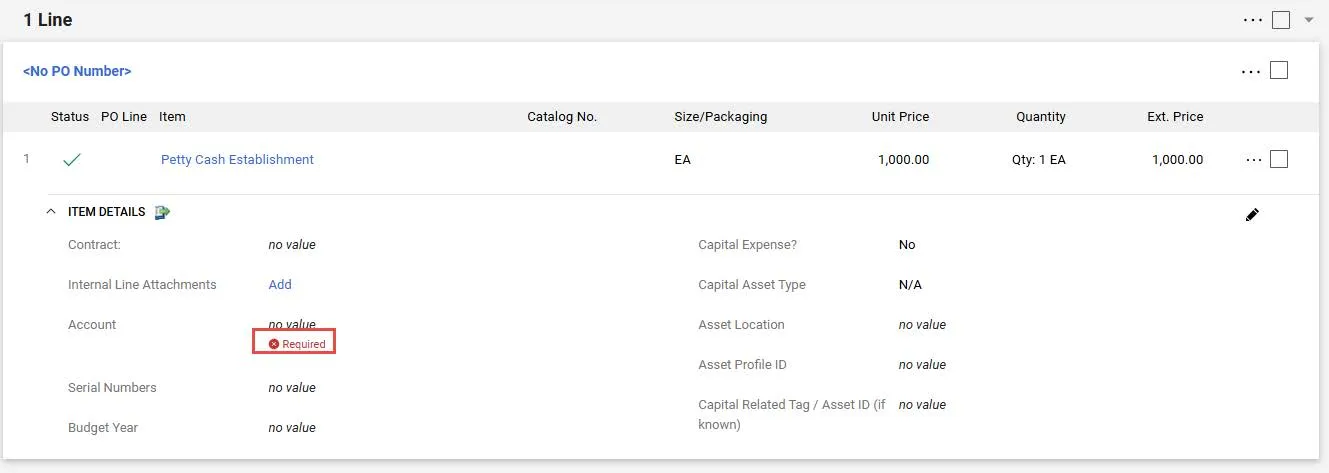Click the Unit Price column header
The height and width of the screenshot is (473, 1329).
(900, 116)
